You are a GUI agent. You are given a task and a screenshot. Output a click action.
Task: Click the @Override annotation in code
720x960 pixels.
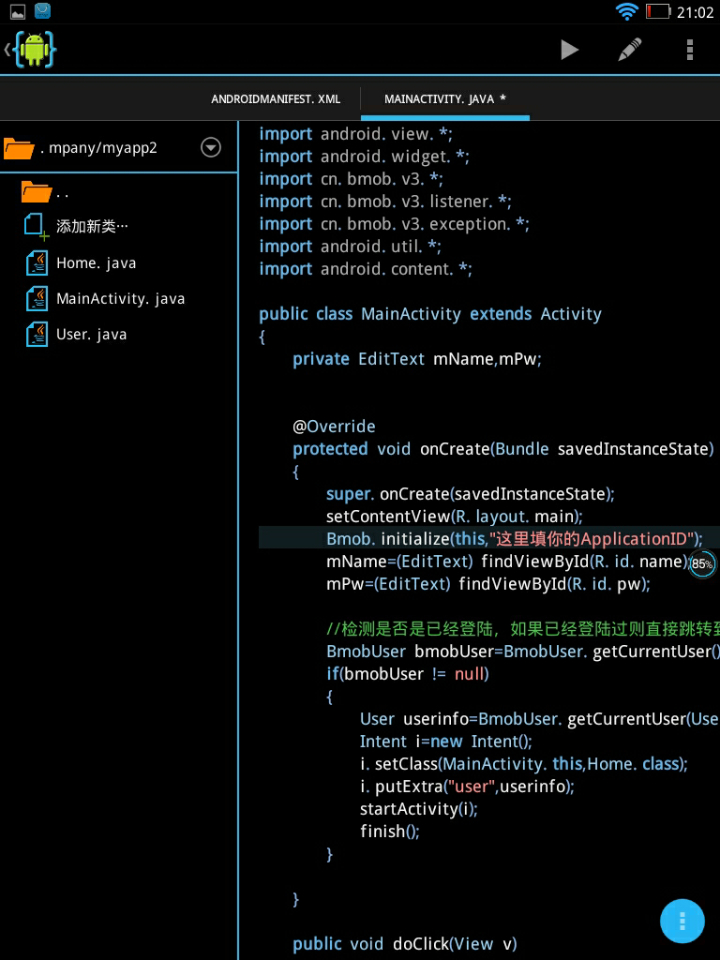334,426
